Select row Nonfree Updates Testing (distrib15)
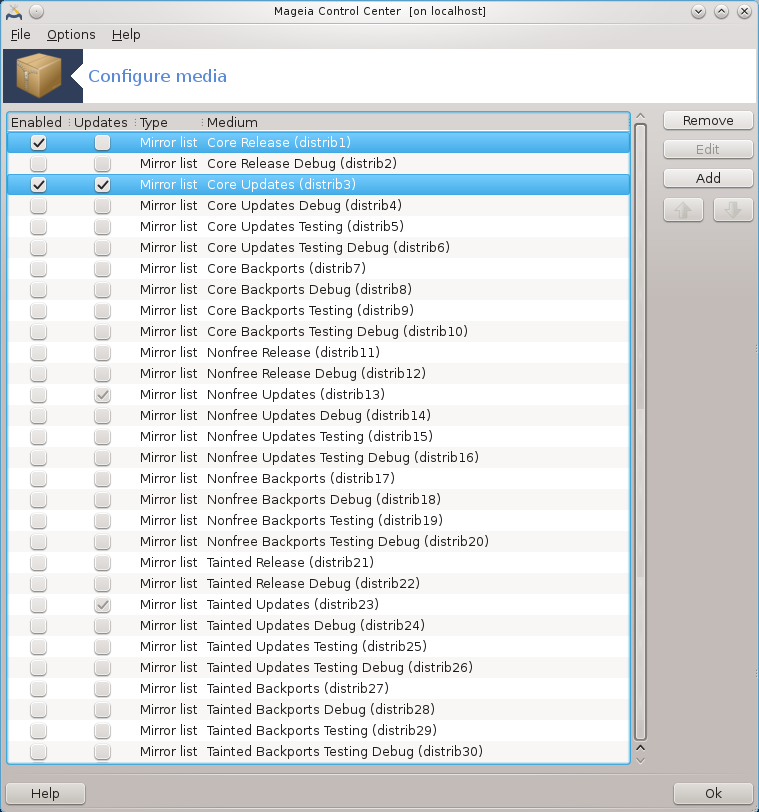The image size is (759, 812). [x=318, y=437]
